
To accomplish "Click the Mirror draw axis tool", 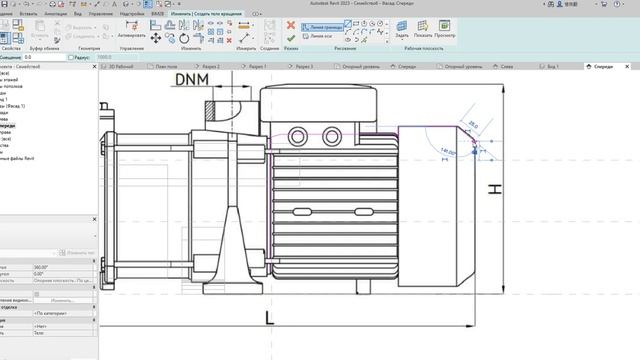I will pyautogui.click(x=198, y=25).
